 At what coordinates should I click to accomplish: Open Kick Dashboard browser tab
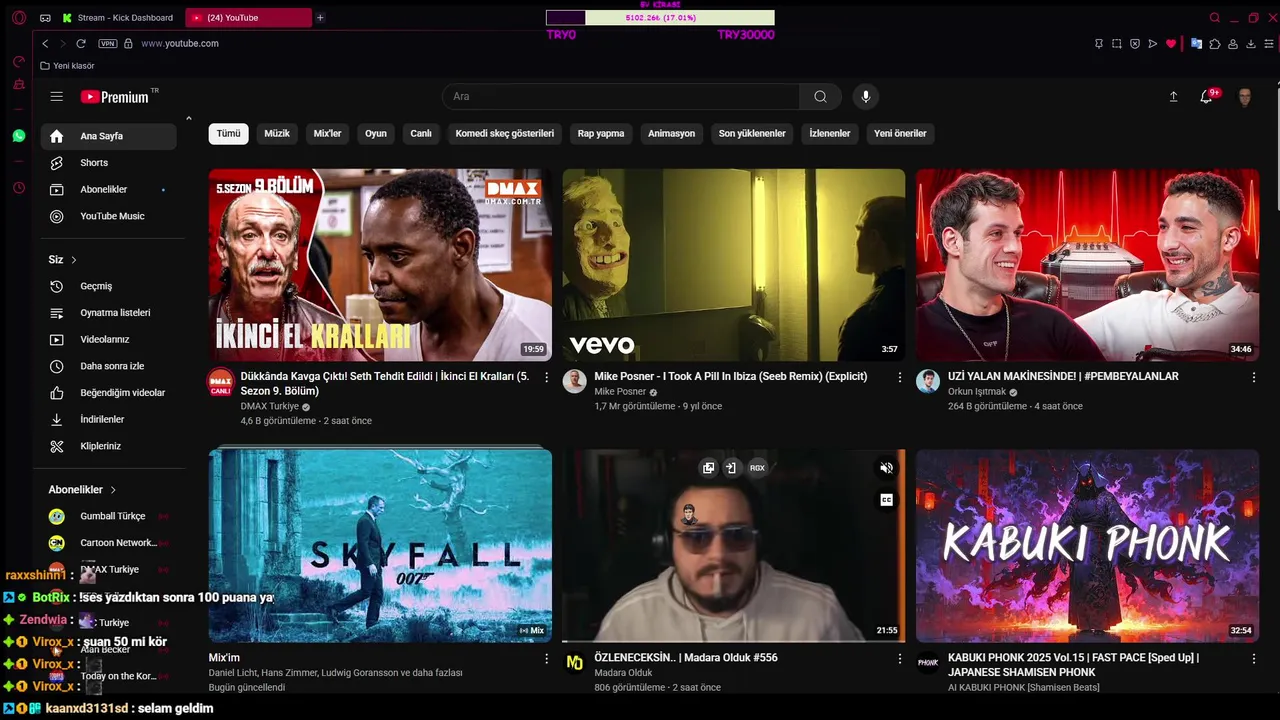coord(120,17)
